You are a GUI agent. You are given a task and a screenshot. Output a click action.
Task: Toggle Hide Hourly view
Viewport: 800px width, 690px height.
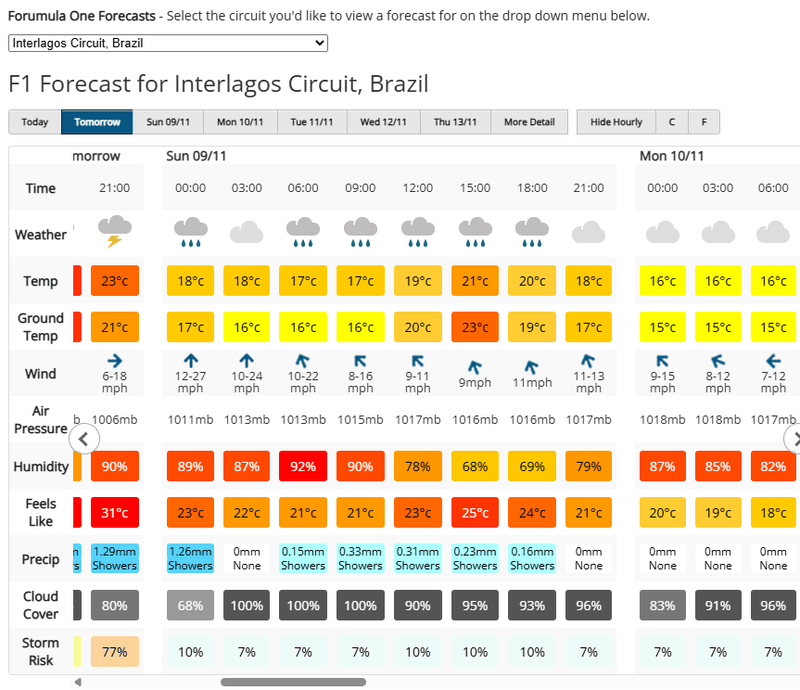coord(616,122)
